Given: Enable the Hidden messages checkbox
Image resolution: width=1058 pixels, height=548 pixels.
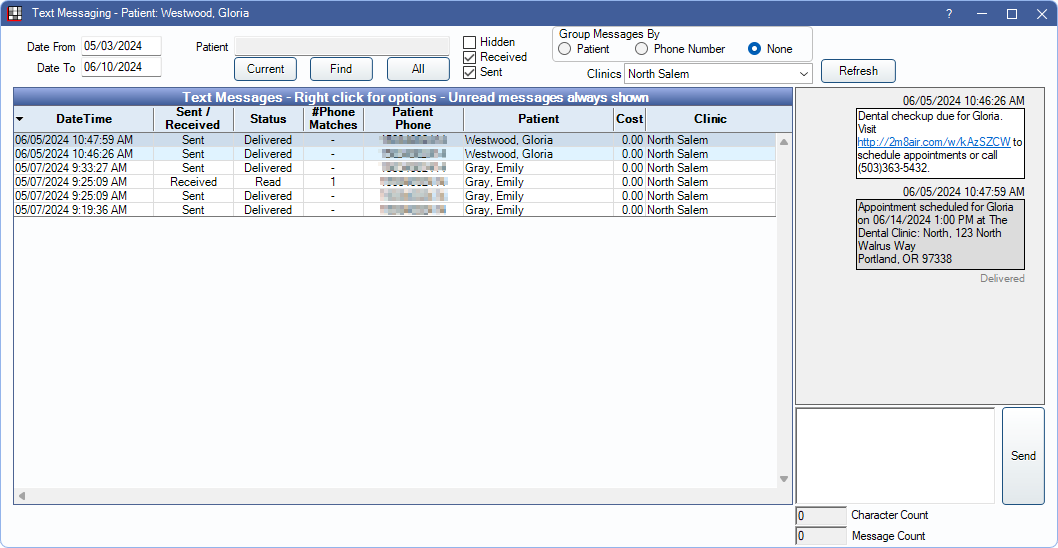Looking at the screenshot, I should tap(470, 42).
